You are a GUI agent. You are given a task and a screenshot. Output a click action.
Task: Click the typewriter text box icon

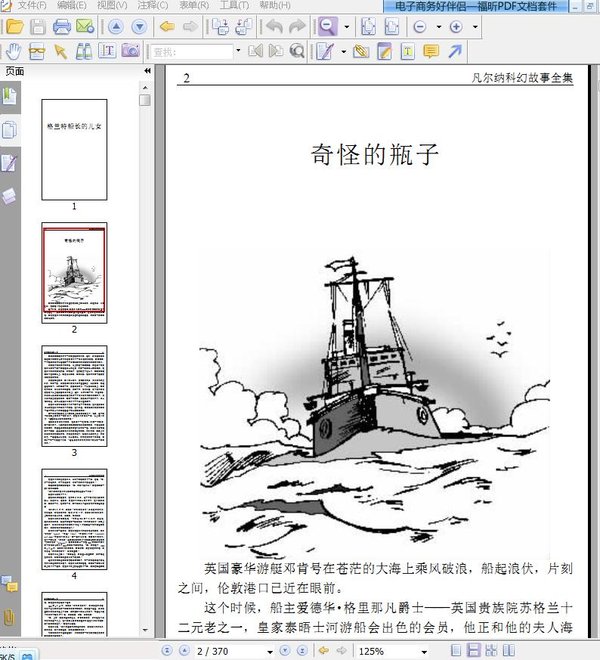(408, 51)
